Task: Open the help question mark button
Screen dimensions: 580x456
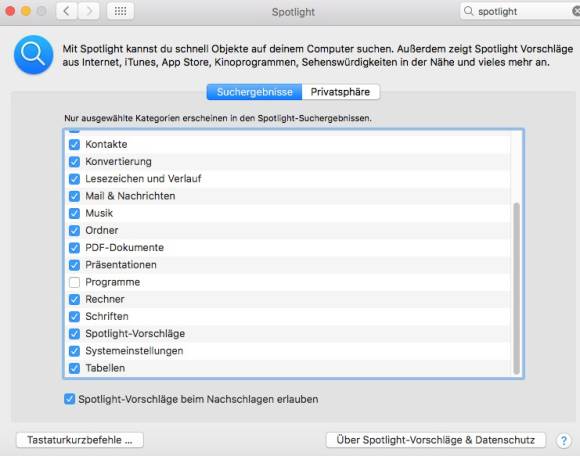Action: click(x=564, y=440)
